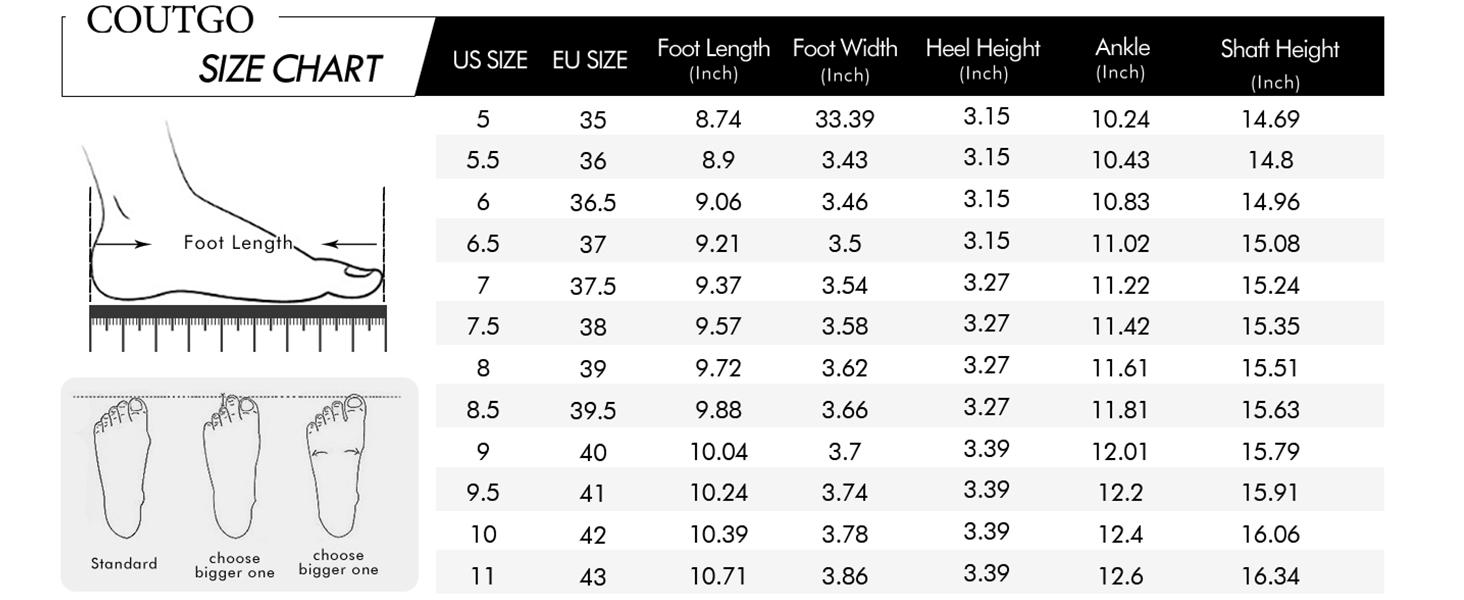Click the Standard foot shape illustration

tap(122, 468)
